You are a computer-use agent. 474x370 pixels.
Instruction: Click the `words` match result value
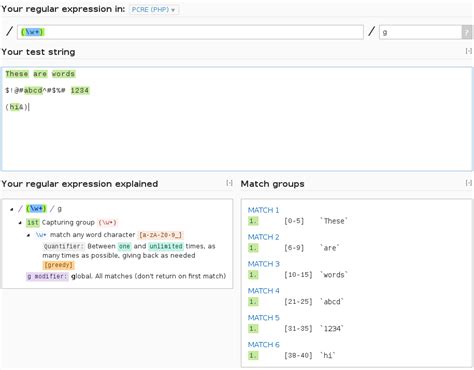(334, 275)
